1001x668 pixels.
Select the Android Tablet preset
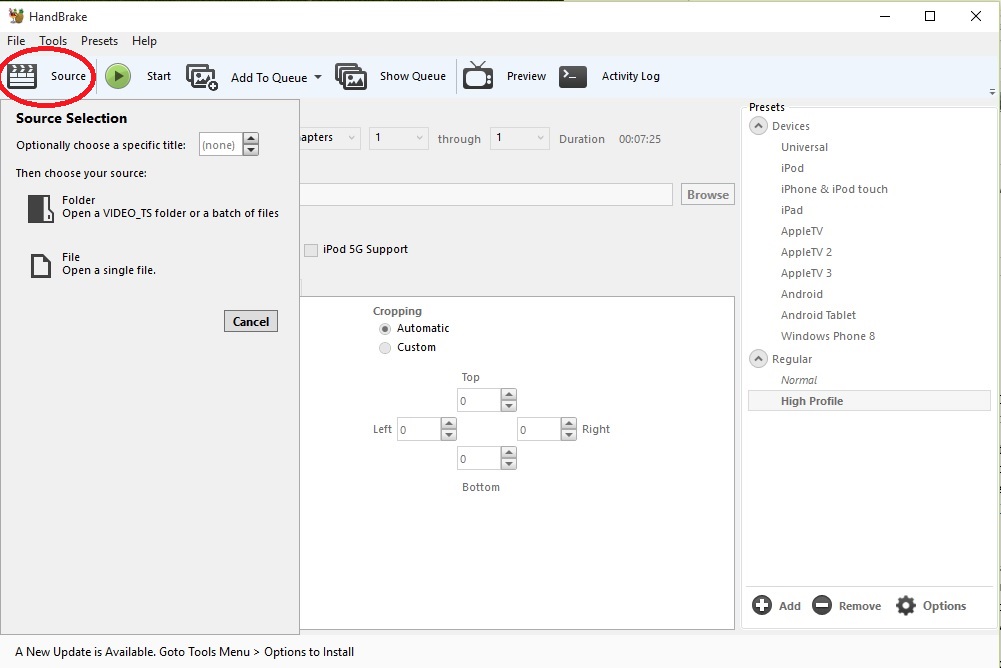[818, 315]
